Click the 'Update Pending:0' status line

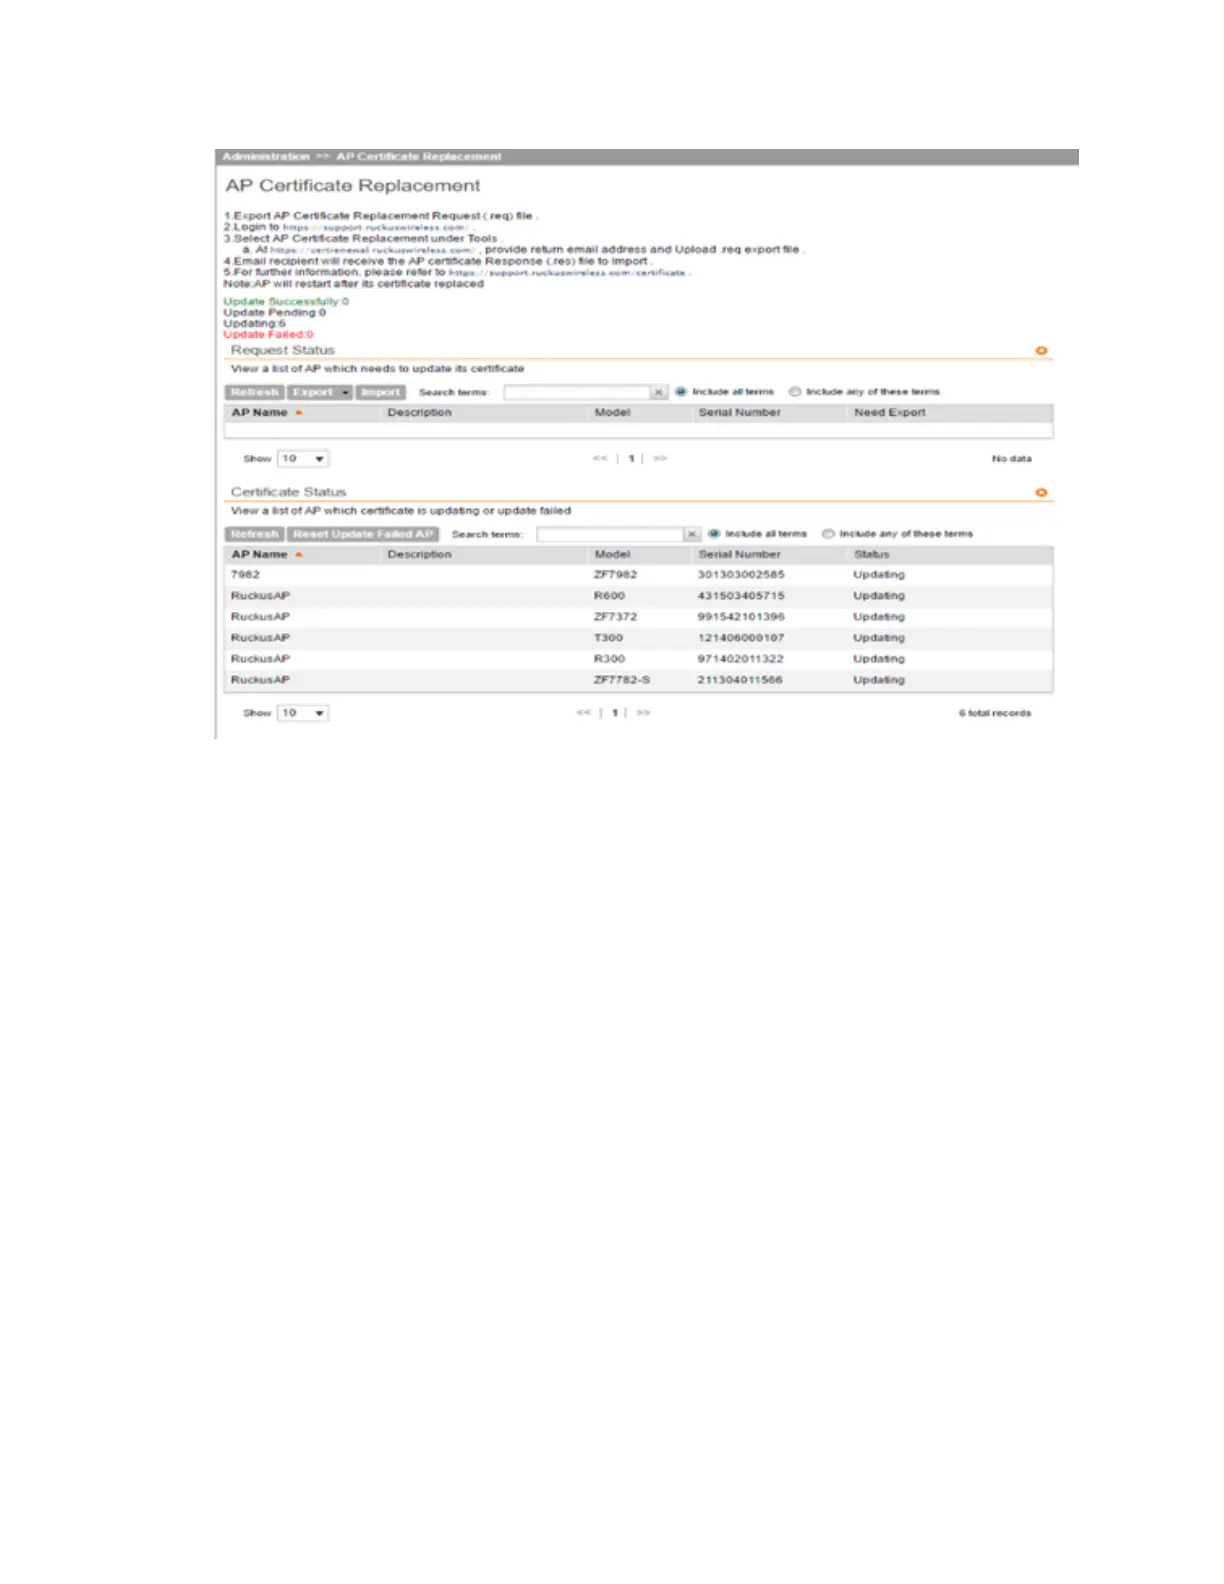pyautogui.click(x=275, y=313)
